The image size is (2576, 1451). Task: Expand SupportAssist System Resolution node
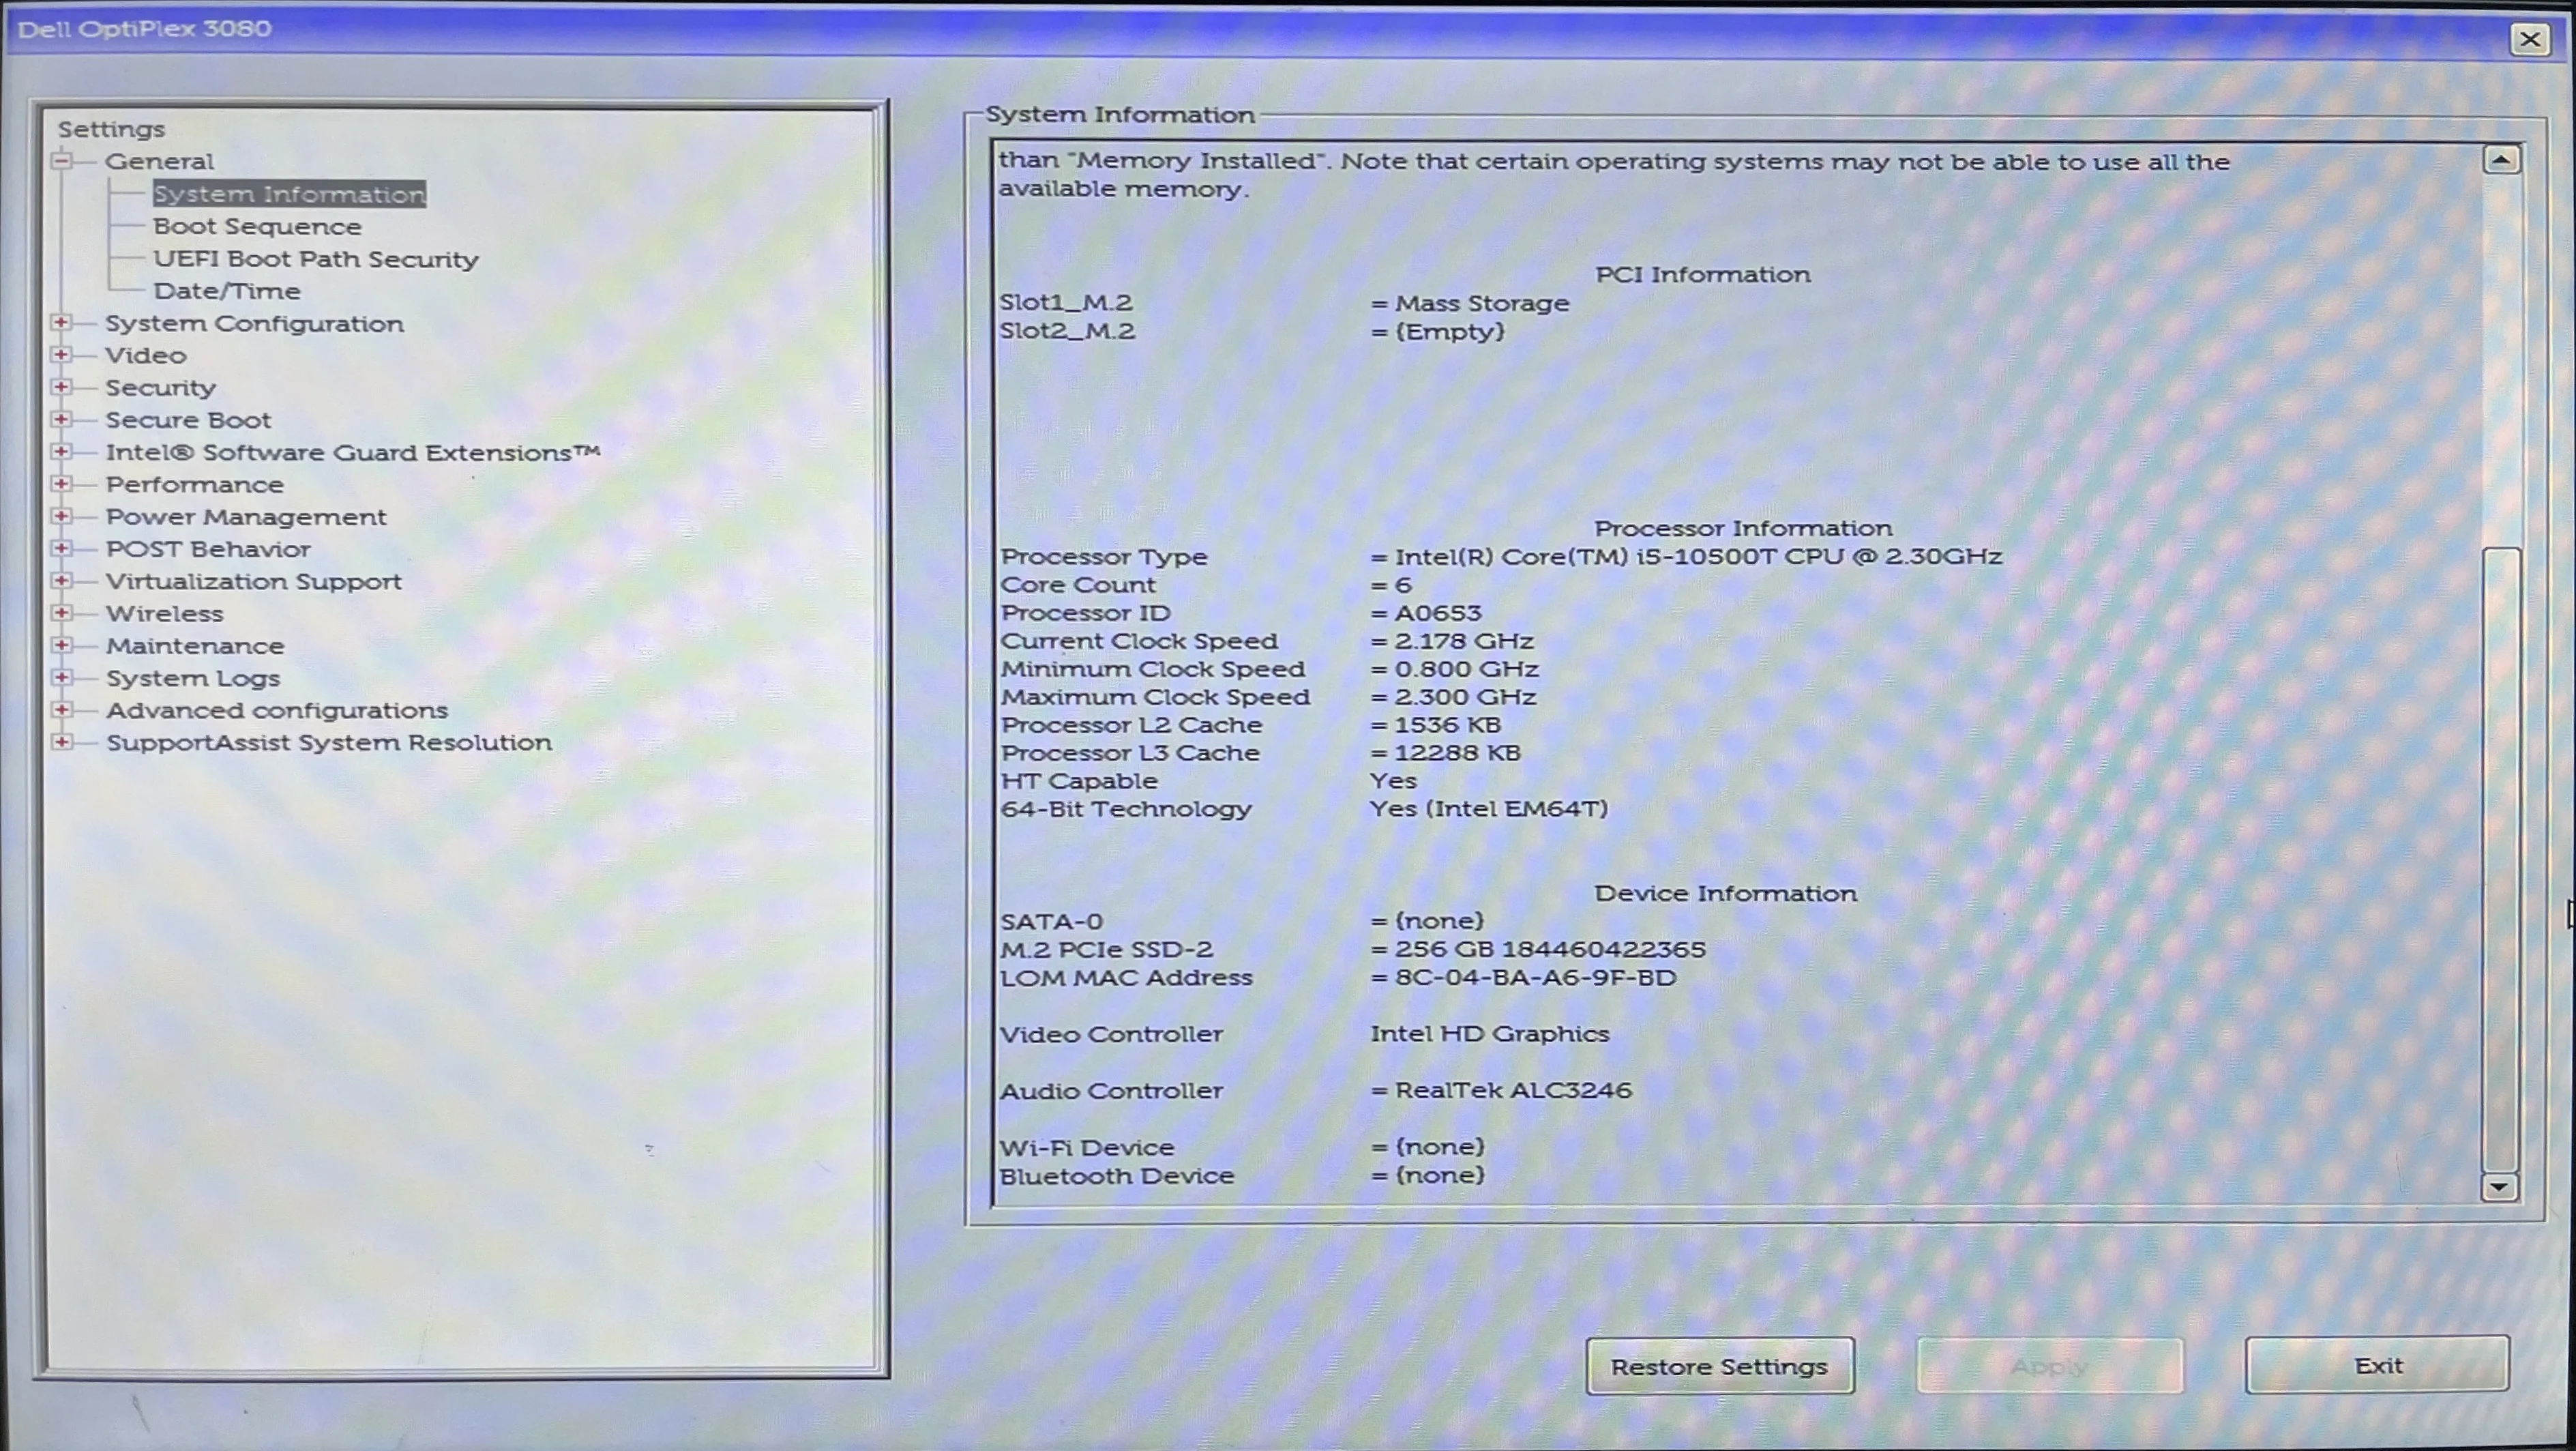point(62,741)
